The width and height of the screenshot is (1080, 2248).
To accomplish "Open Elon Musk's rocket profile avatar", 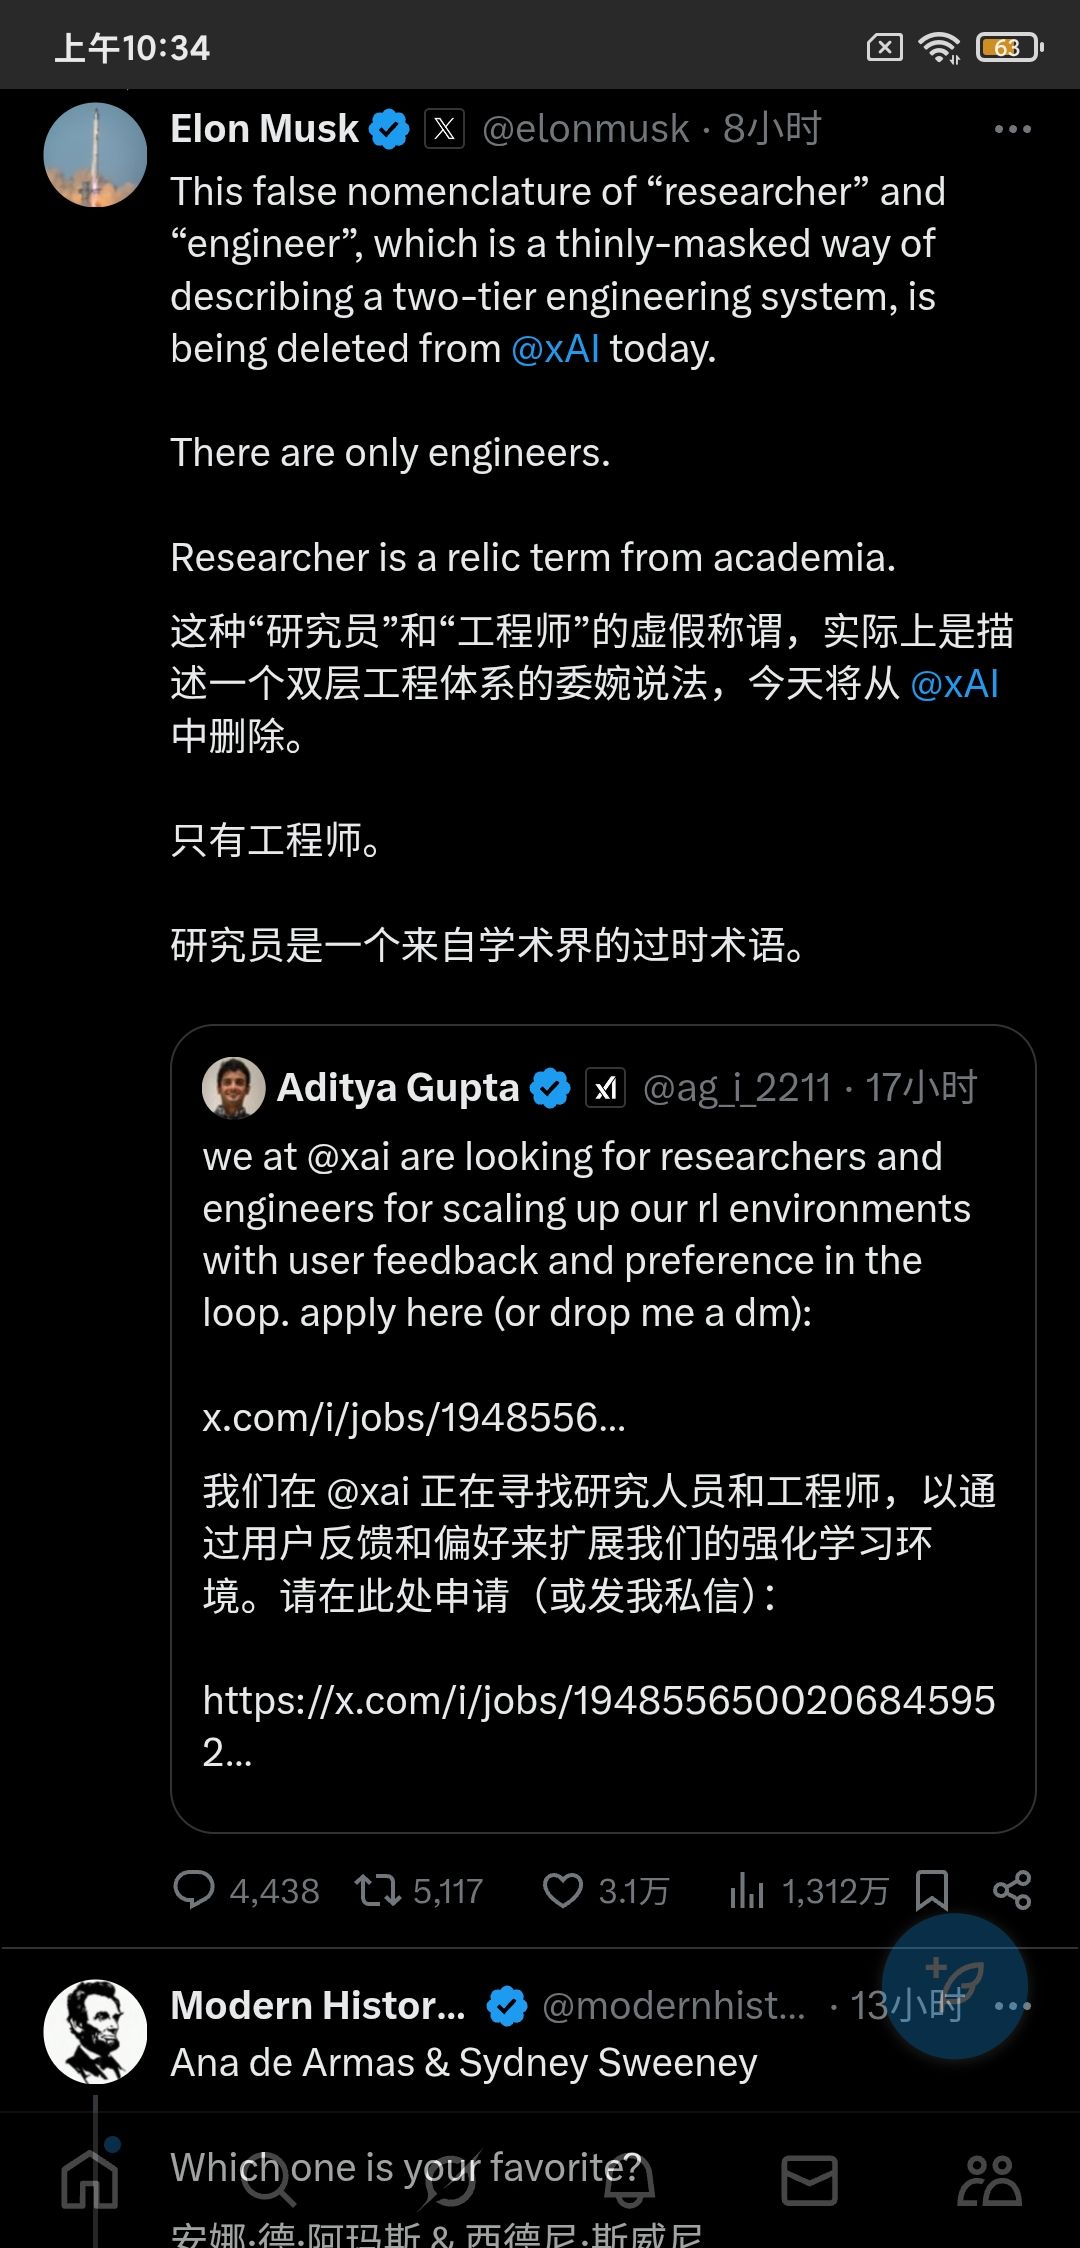I will click(95, 155).
